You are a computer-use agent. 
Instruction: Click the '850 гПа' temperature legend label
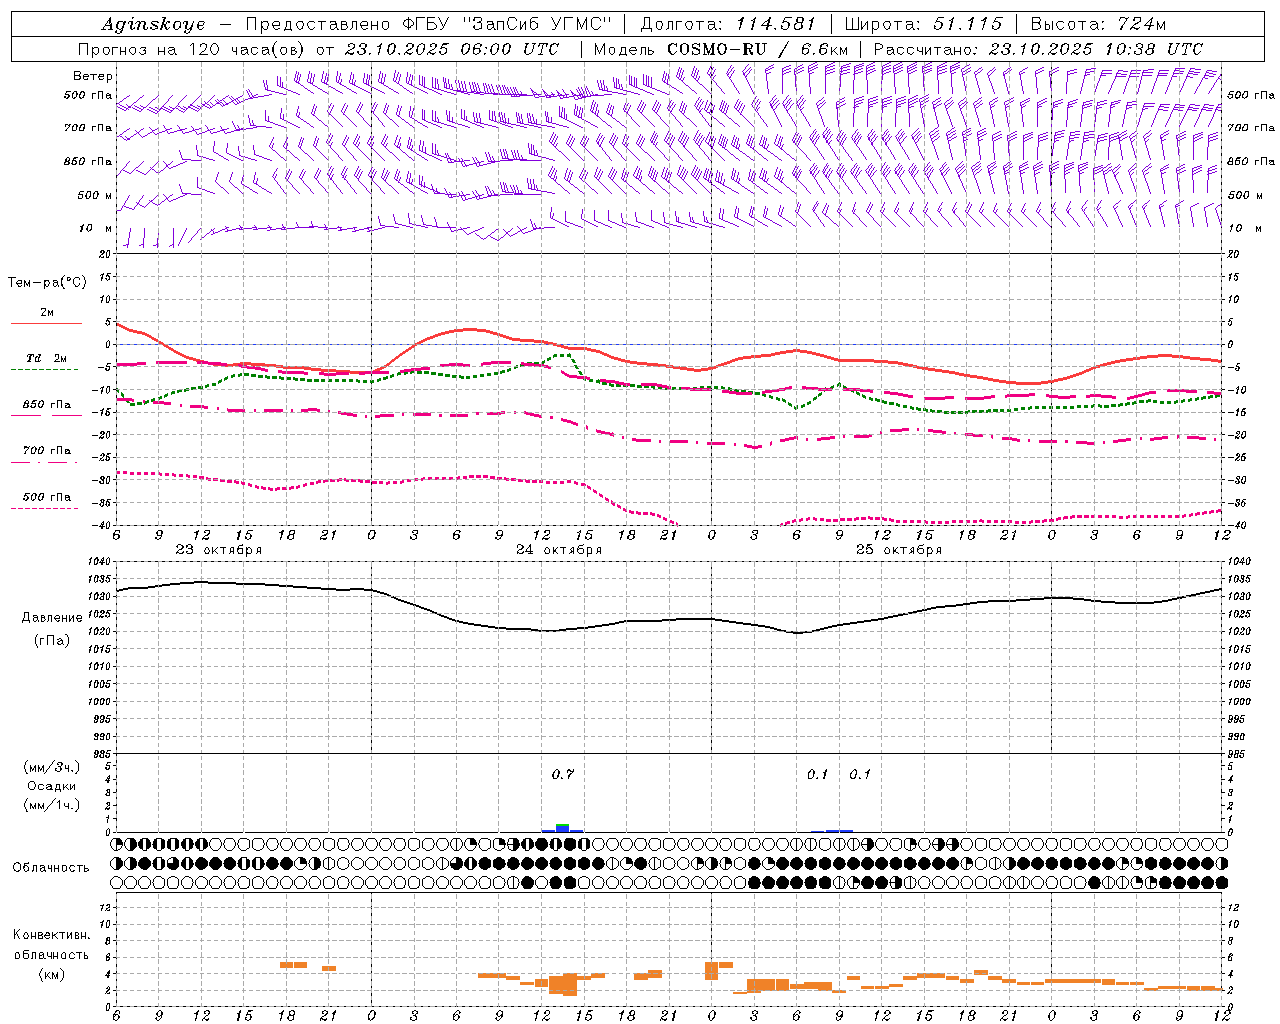(x=47, y=405)
